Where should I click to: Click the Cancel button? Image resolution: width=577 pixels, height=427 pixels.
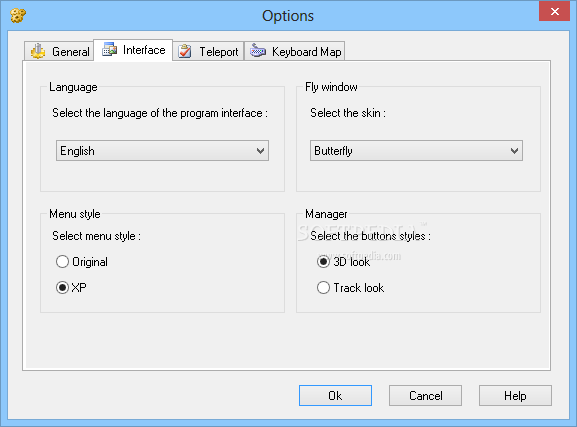tap(425, 396)
